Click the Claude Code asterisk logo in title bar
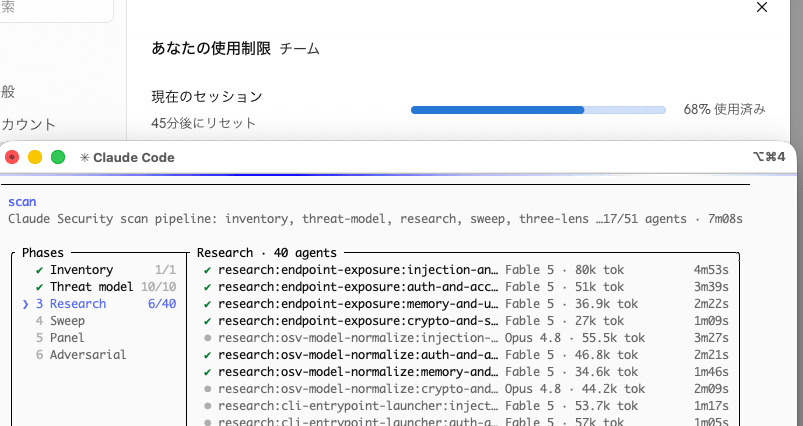Viewport: 803px width, 426px height. coord(84,158)
